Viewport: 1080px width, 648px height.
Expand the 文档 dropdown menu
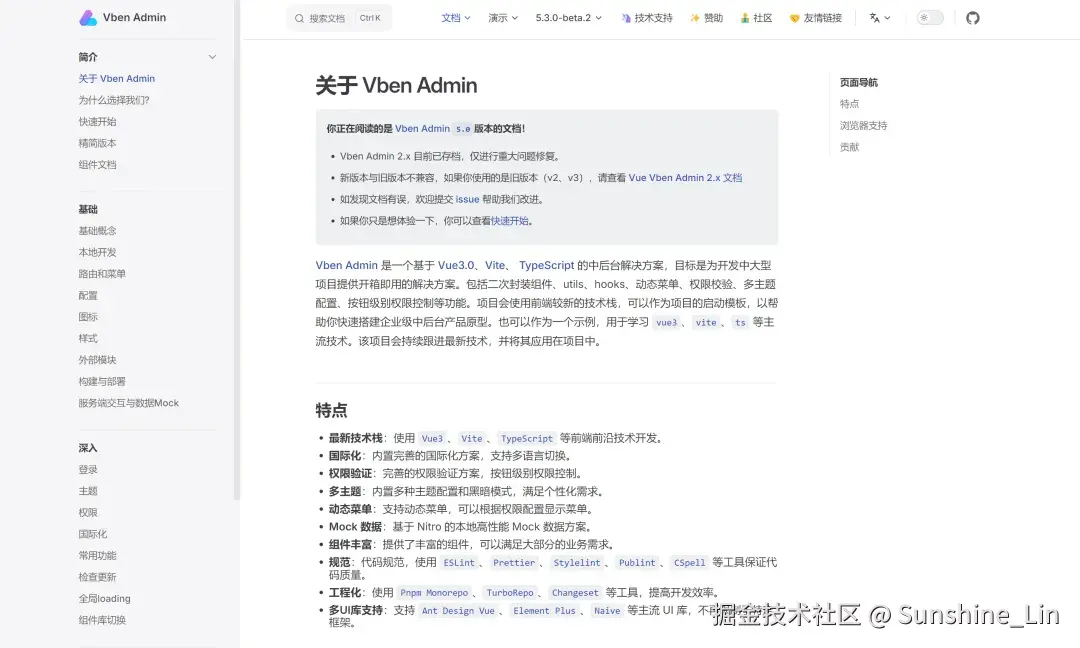[x=456, y=18]
